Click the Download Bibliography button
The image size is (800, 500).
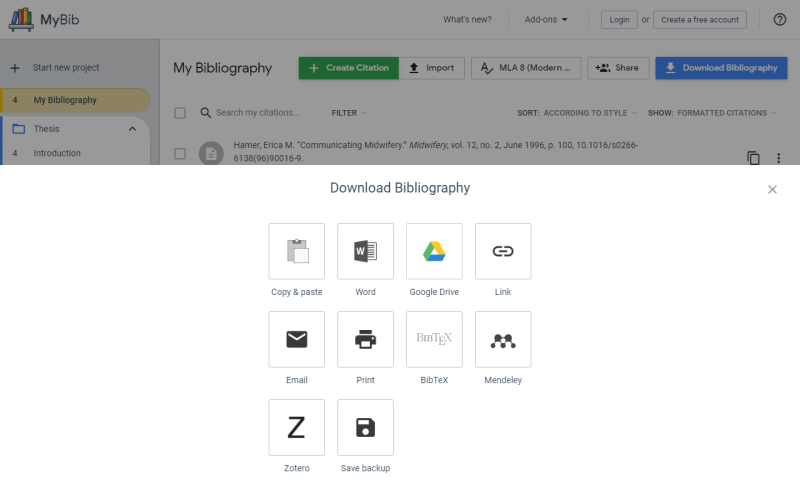point(721,68)
